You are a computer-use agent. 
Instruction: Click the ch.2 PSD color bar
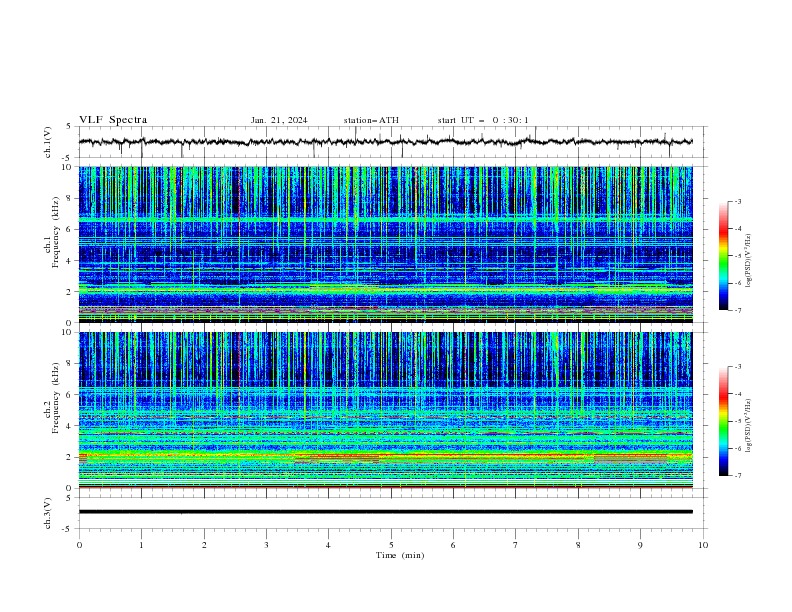[x=724, y=421]
